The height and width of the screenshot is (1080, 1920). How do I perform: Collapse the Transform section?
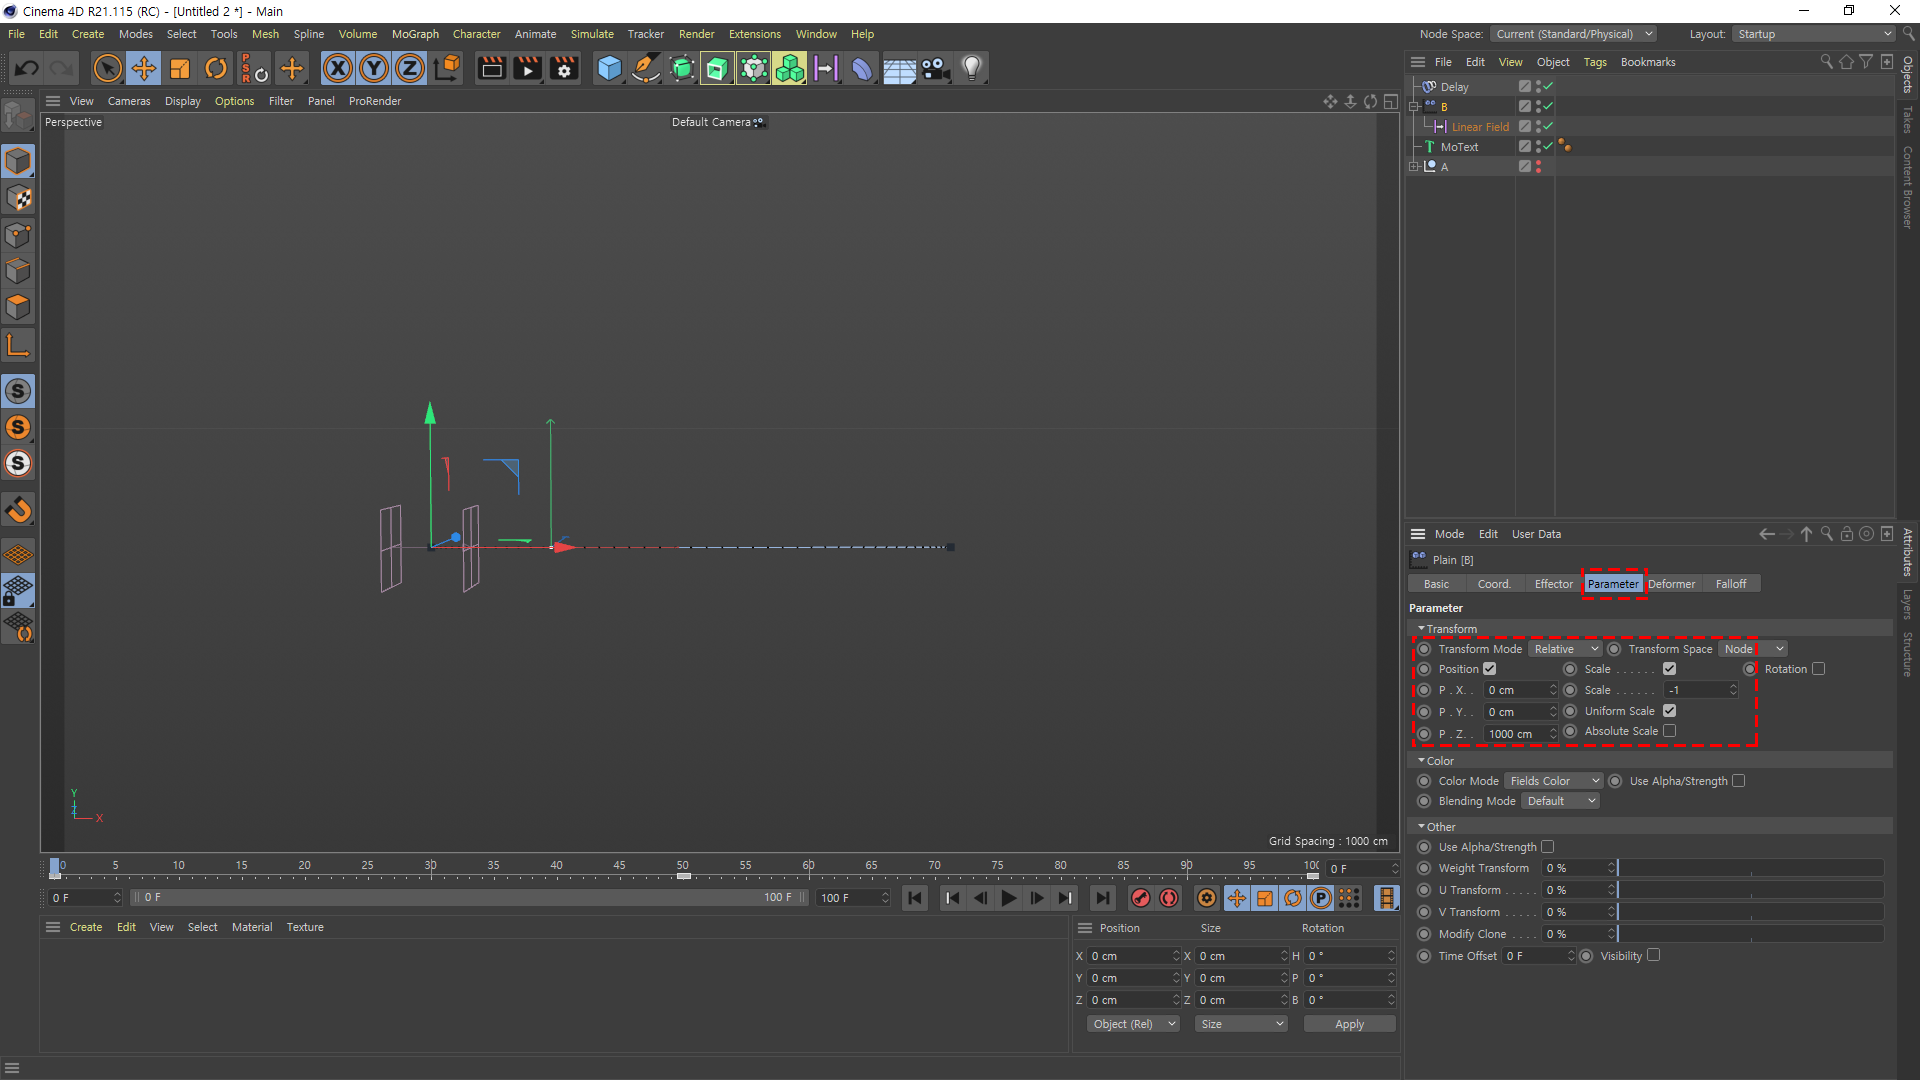click(x=1422, y=629)
